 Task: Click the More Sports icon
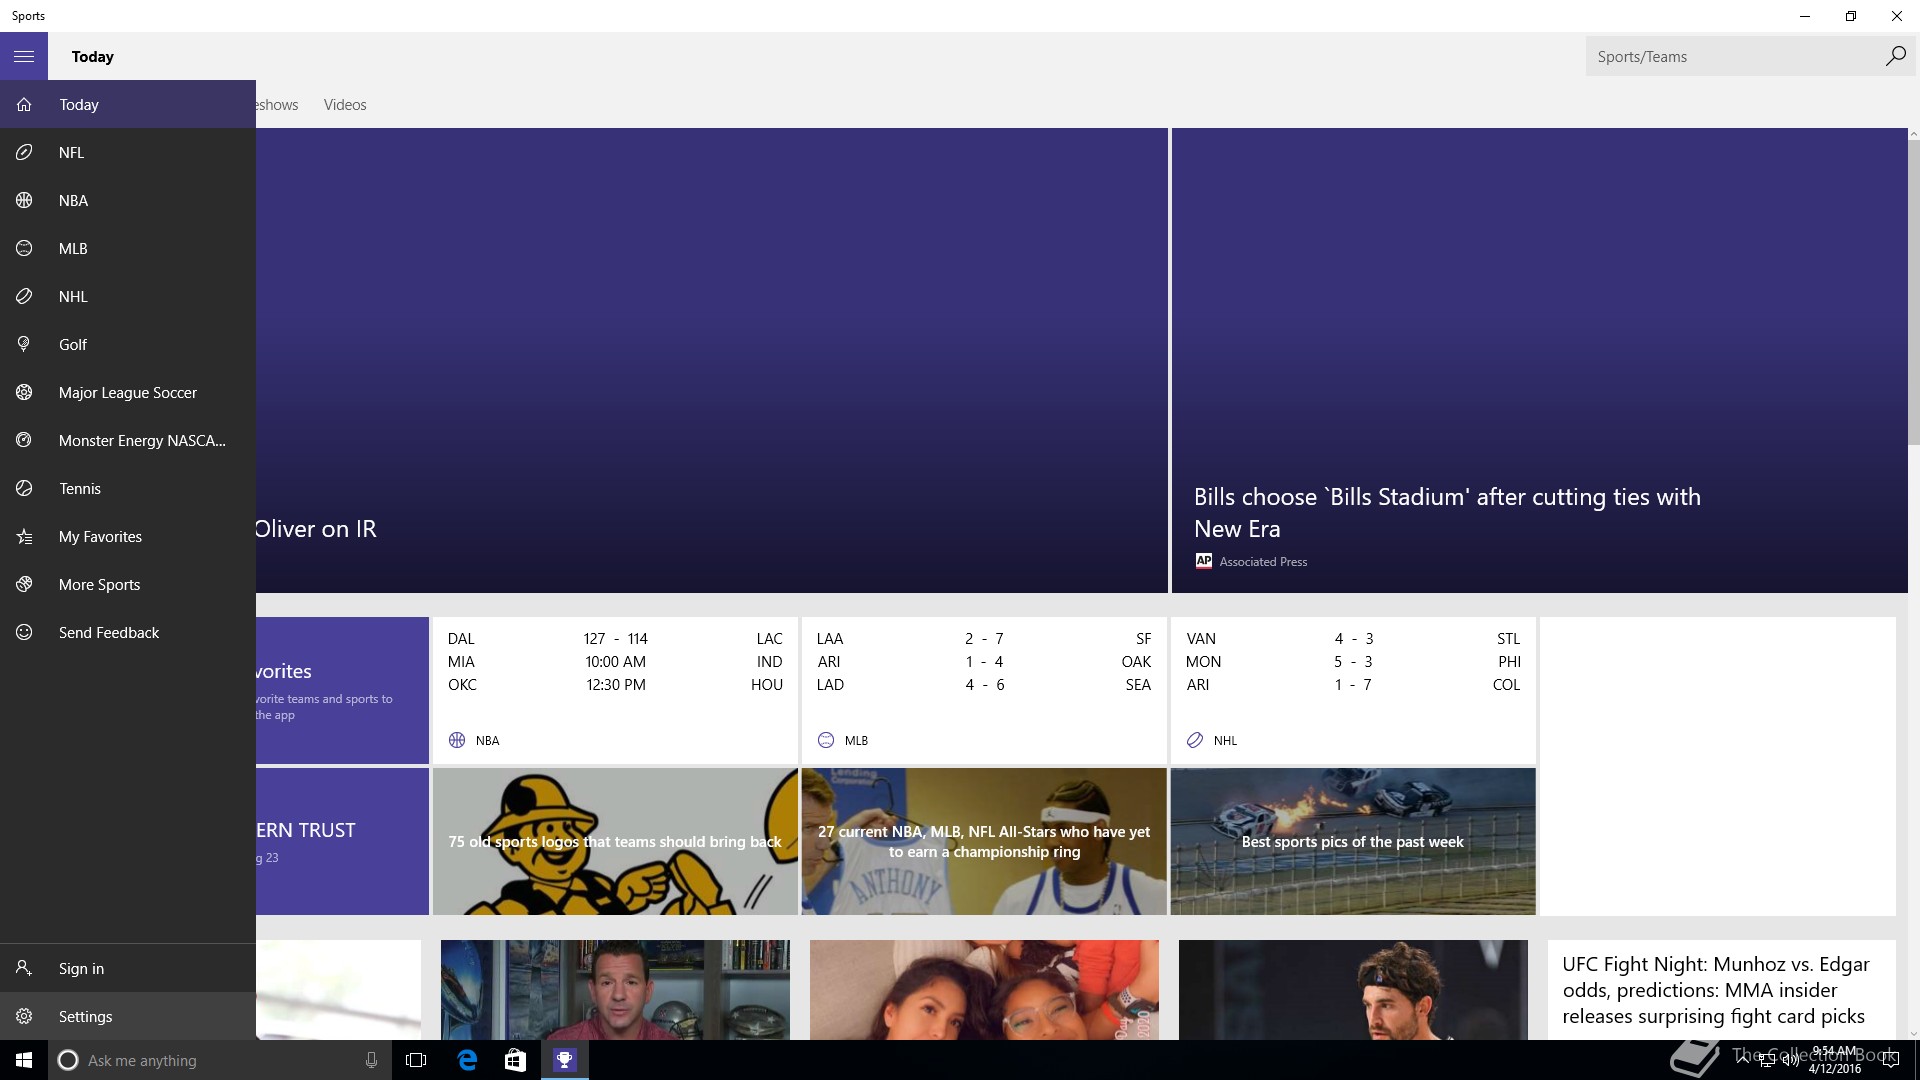coord(24,584)
